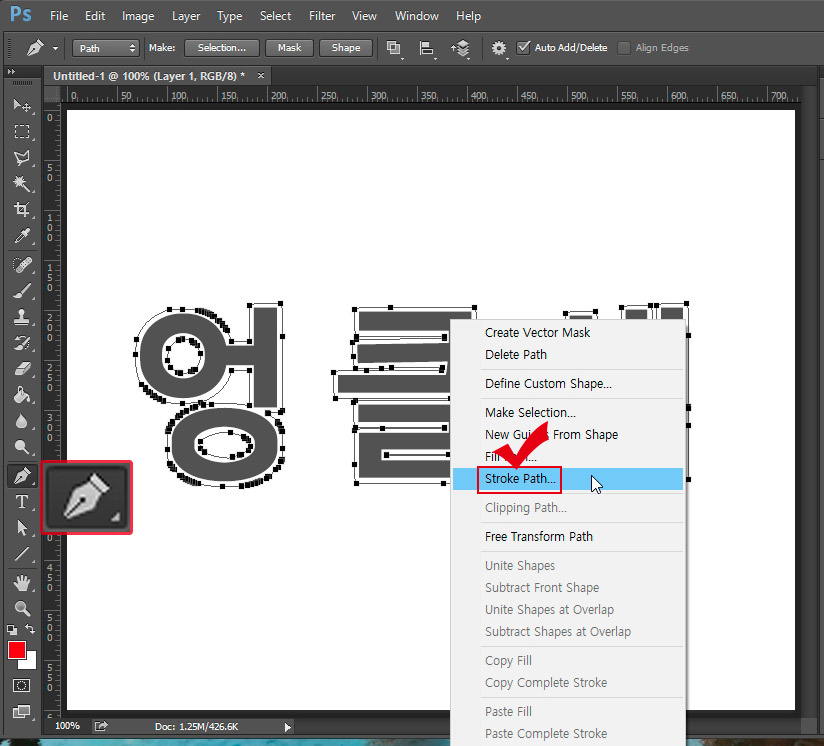Click the Make Shape button
The image size is (824, 746).
coord(346,48)
